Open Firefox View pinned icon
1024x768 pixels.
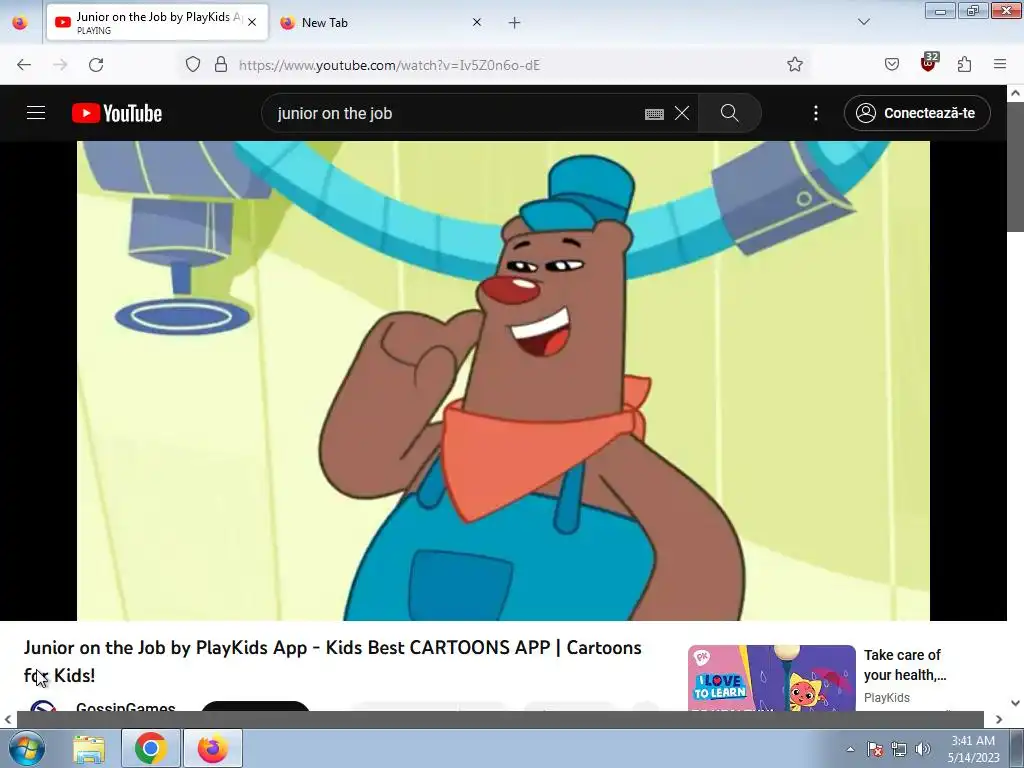point(20,22)
